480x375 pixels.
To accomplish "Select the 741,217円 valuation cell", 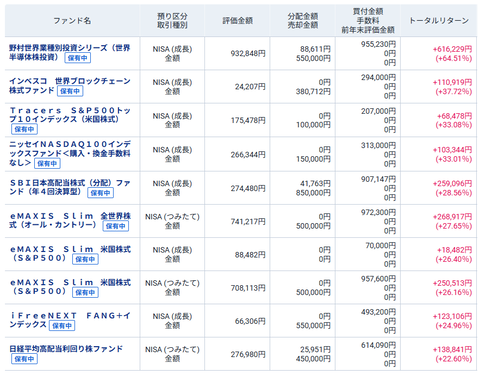I will pyautogui.click(x=248, y=221).
